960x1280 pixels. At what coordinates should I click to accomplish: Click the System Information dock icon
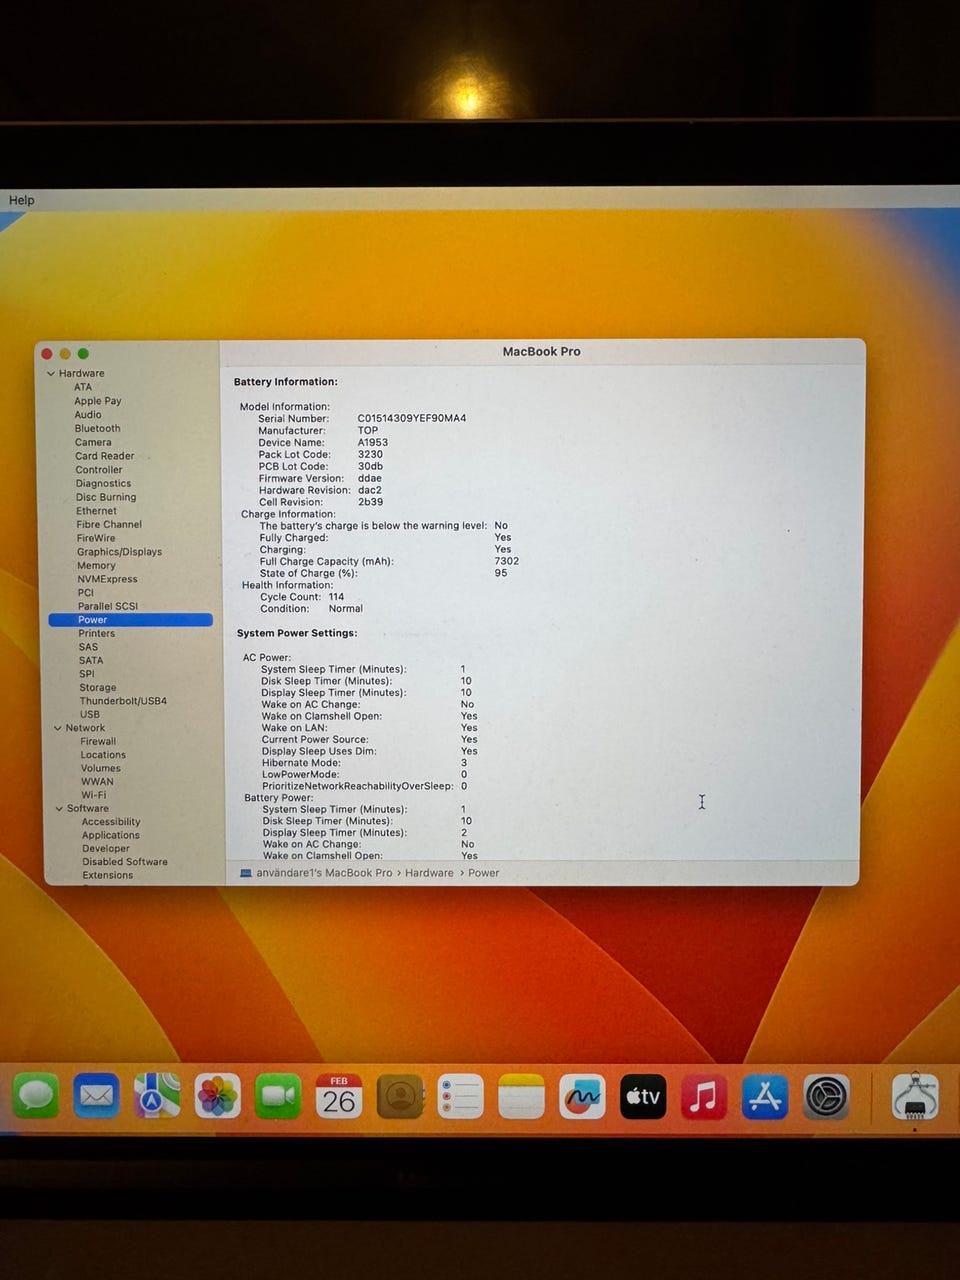[x=915, y=1098]
